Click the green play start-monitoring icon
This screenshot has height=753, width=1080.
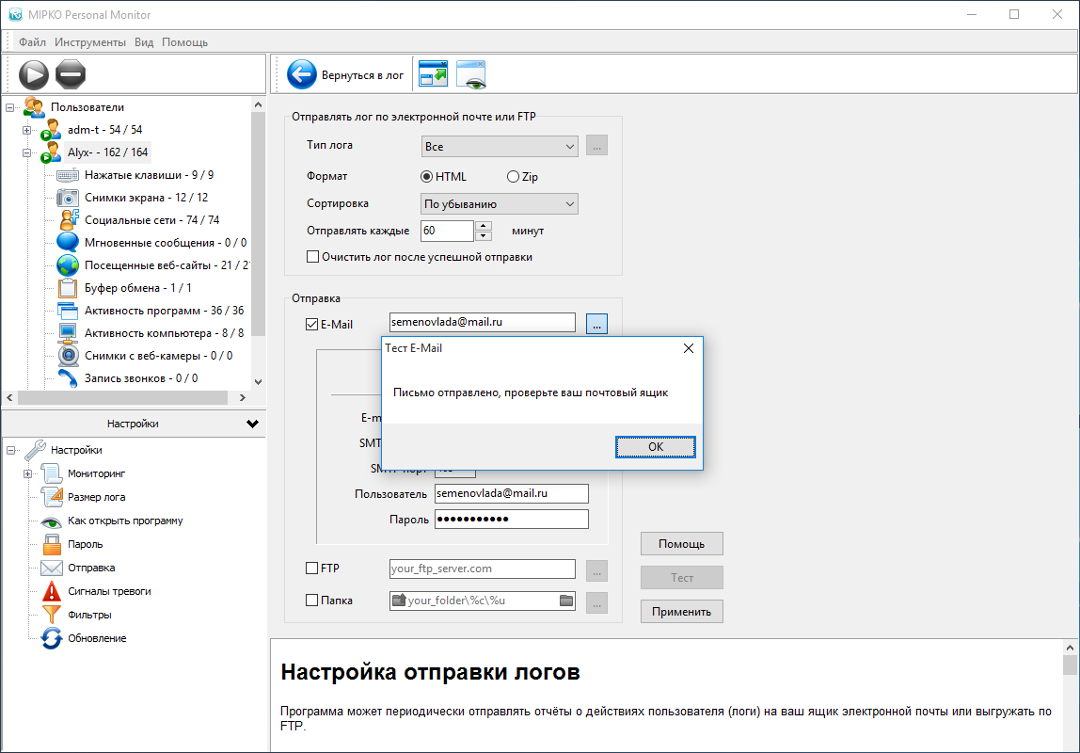coord(33,74)
